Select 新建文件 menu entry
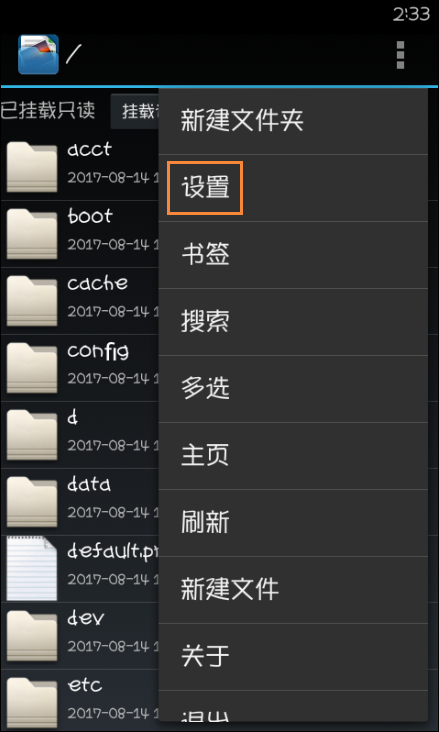This screenshot has height=732, width=439. (x=293, y=590)
